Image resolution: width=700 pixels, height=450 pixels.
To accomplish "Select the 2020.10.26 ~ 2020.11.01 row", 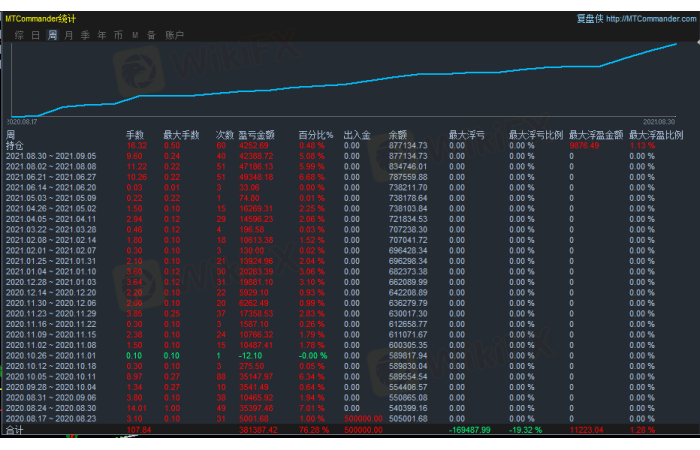I will tap(346, 356).
